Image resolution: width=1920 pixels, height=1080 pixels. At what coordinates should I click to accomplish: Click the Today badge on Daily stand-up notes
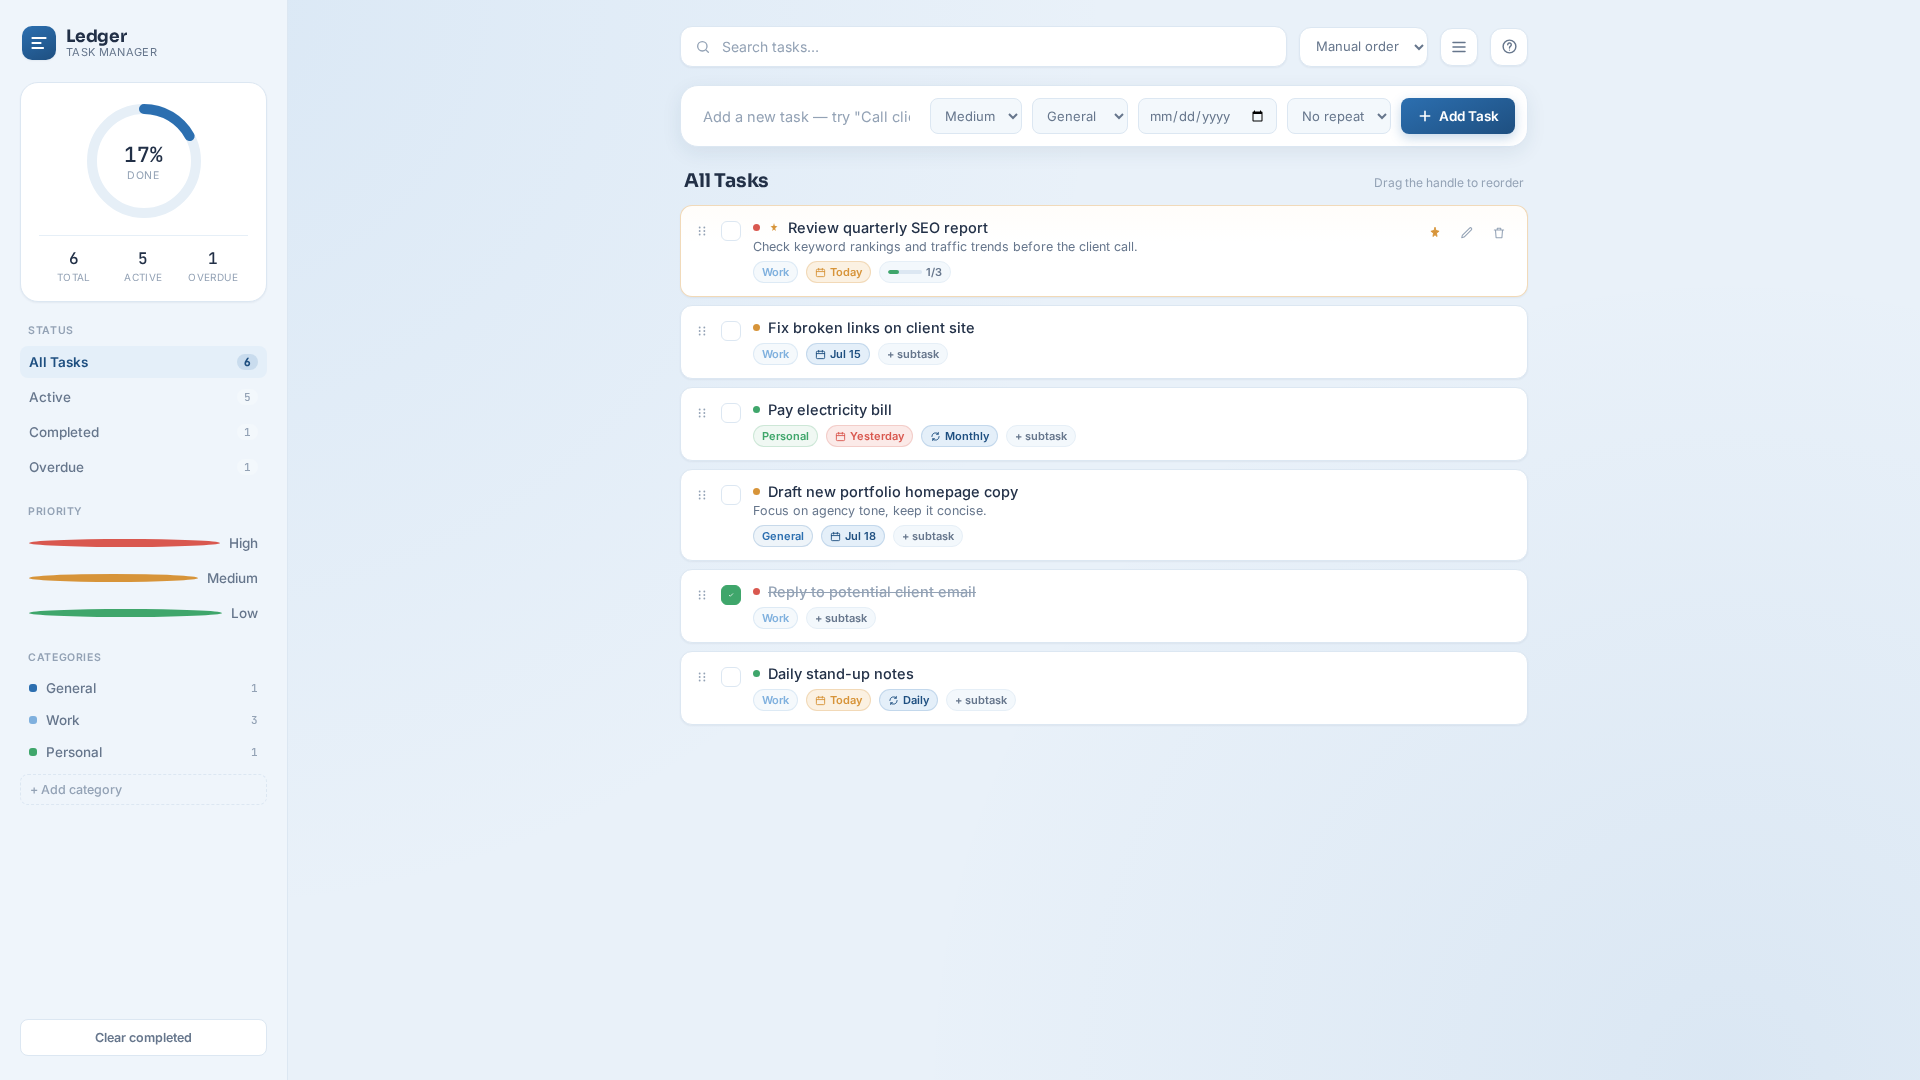click(x=838, y=700)
